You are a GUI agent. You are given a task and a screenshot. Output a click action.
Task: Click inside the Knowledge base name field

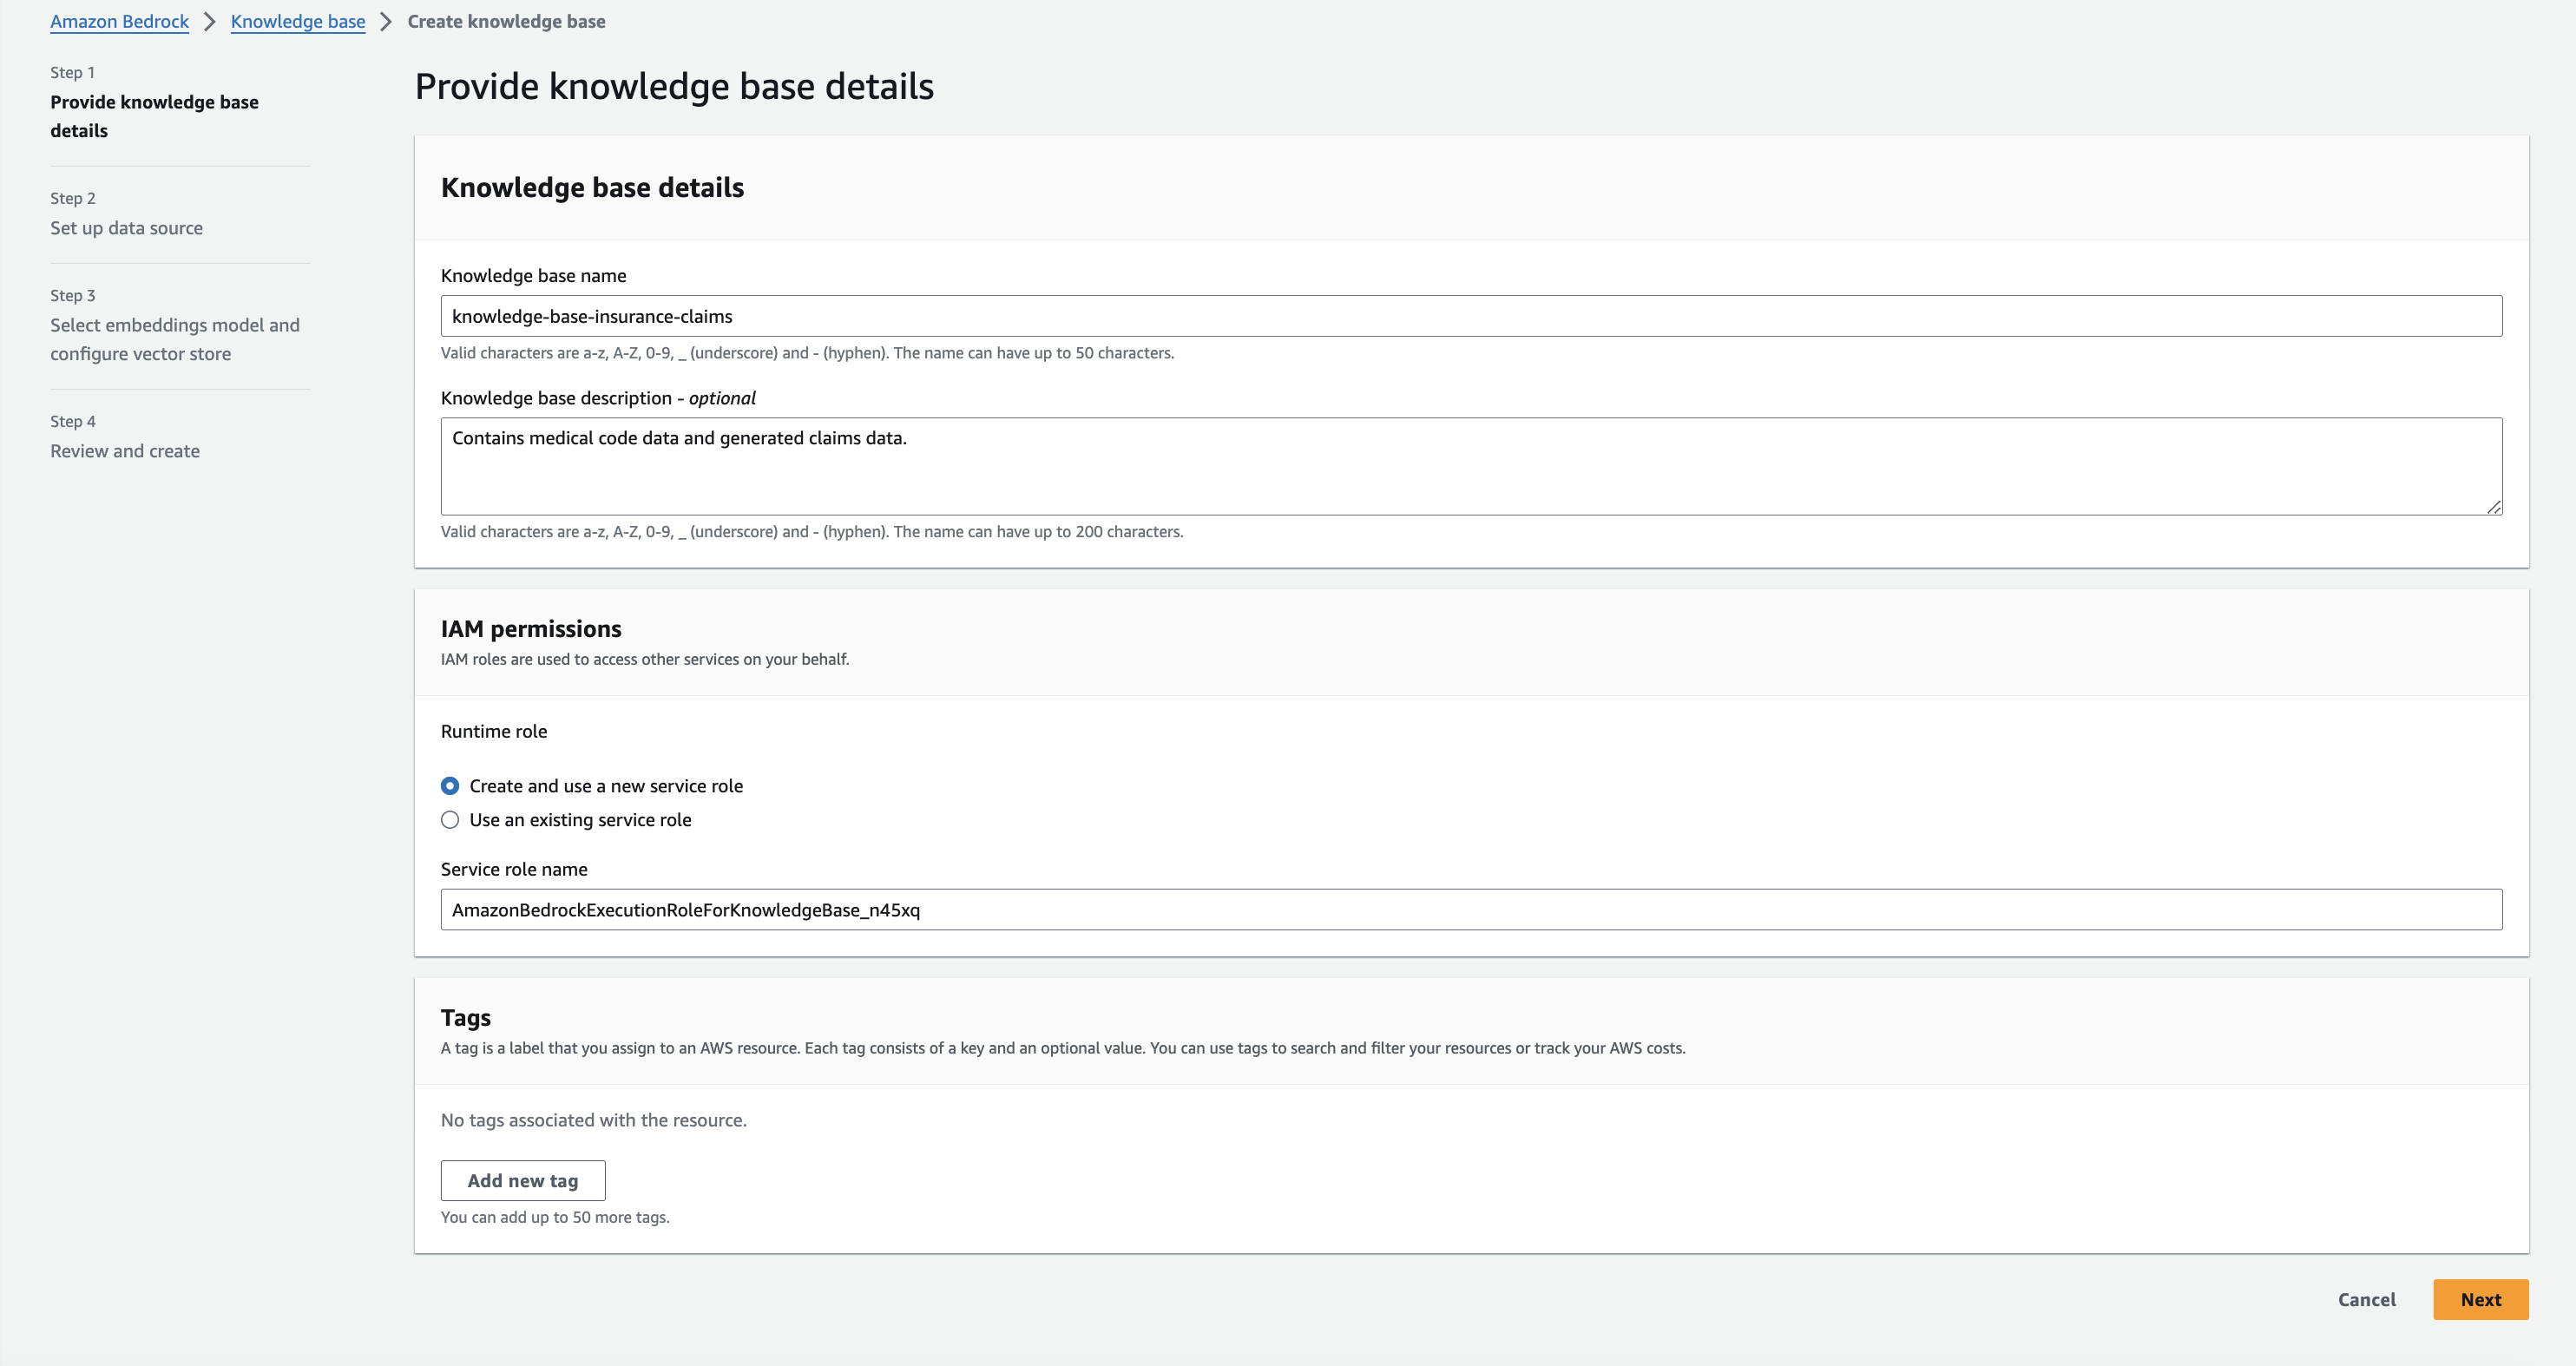click(x=1470, y=315)
